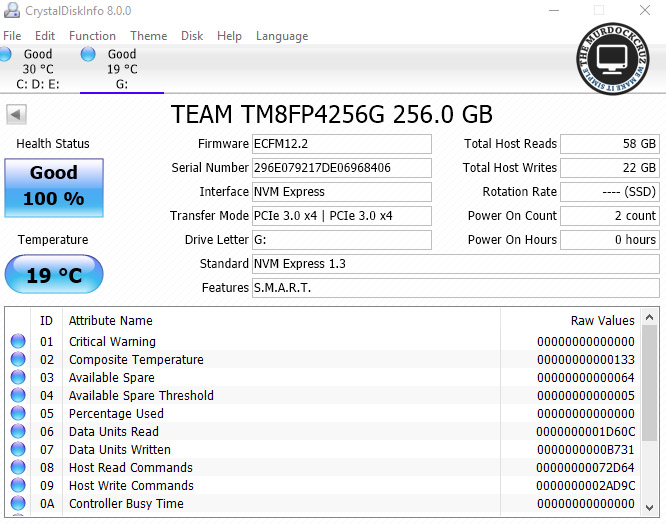Click the status orb for Critical Warning
This screenshot has height=524, width=666.
pos(18,341)
